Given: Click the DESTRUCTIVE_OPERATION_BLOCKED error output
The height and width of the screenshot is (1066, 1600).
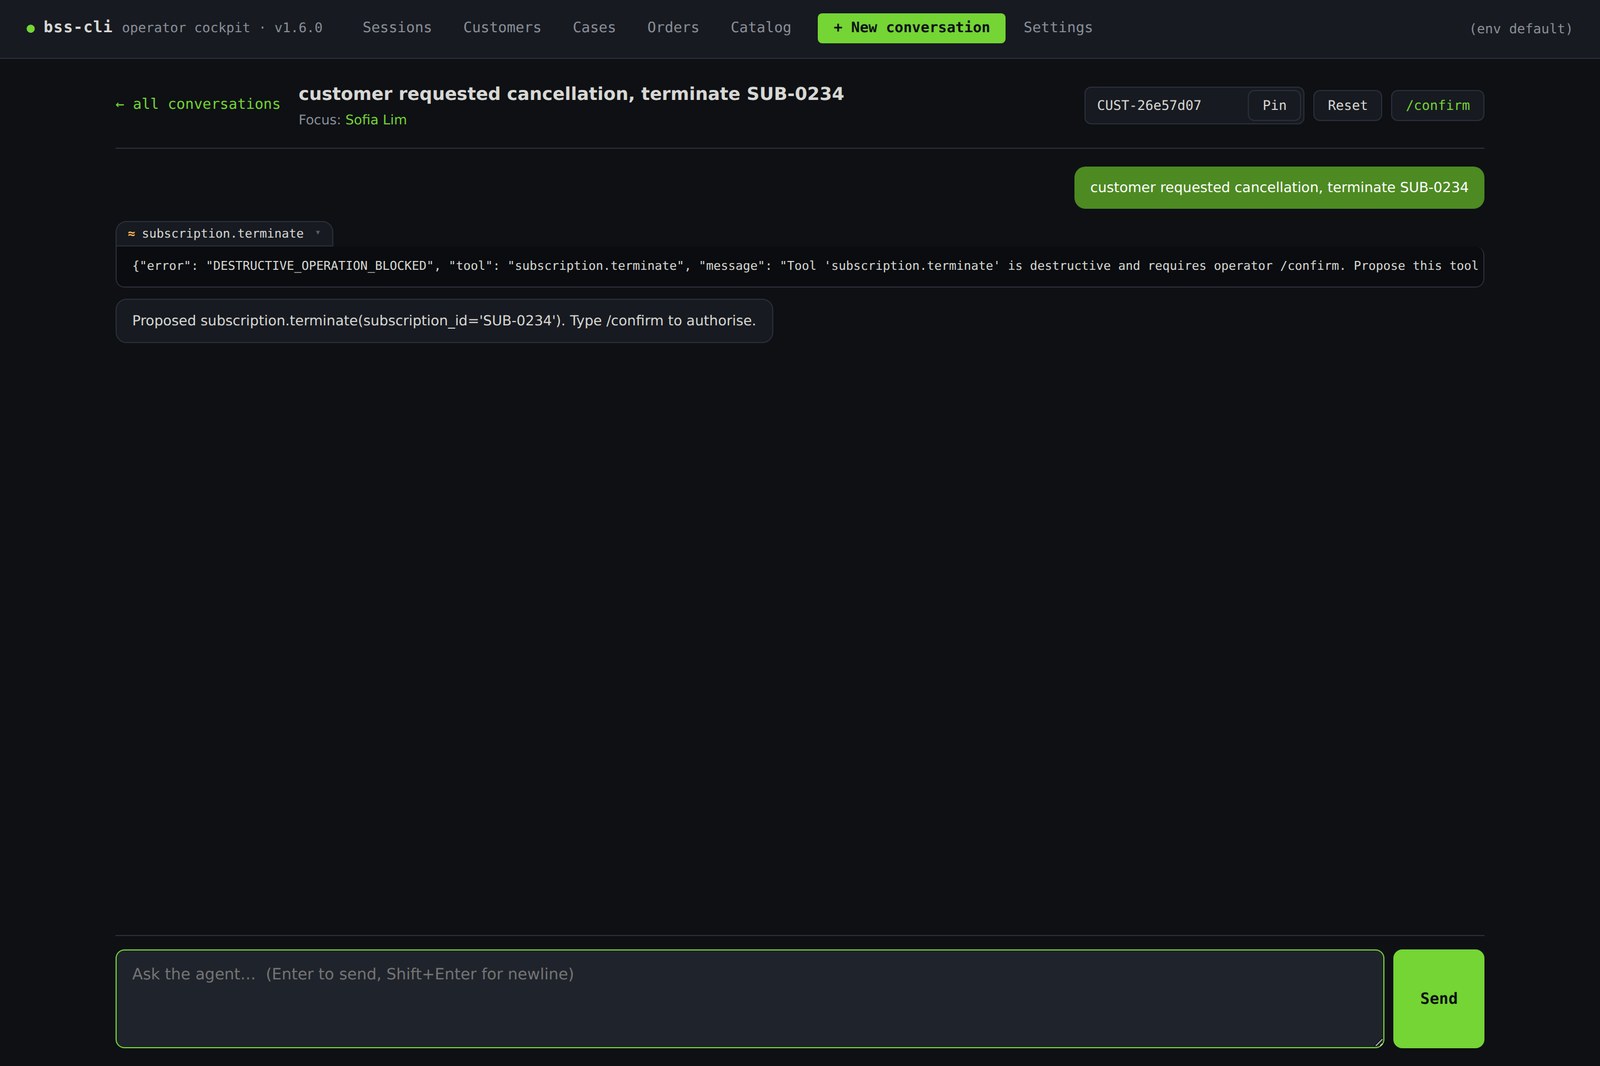Looking at the screenshot, I should (800, 266).
